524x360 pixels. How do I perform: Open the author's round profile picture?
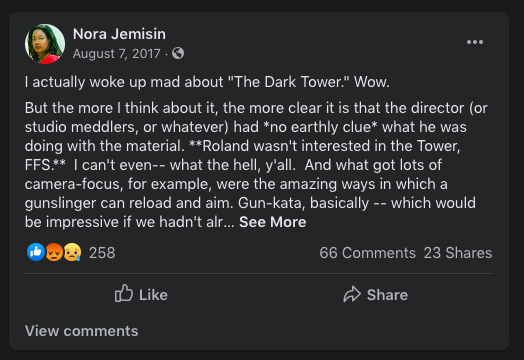[45, 43]
